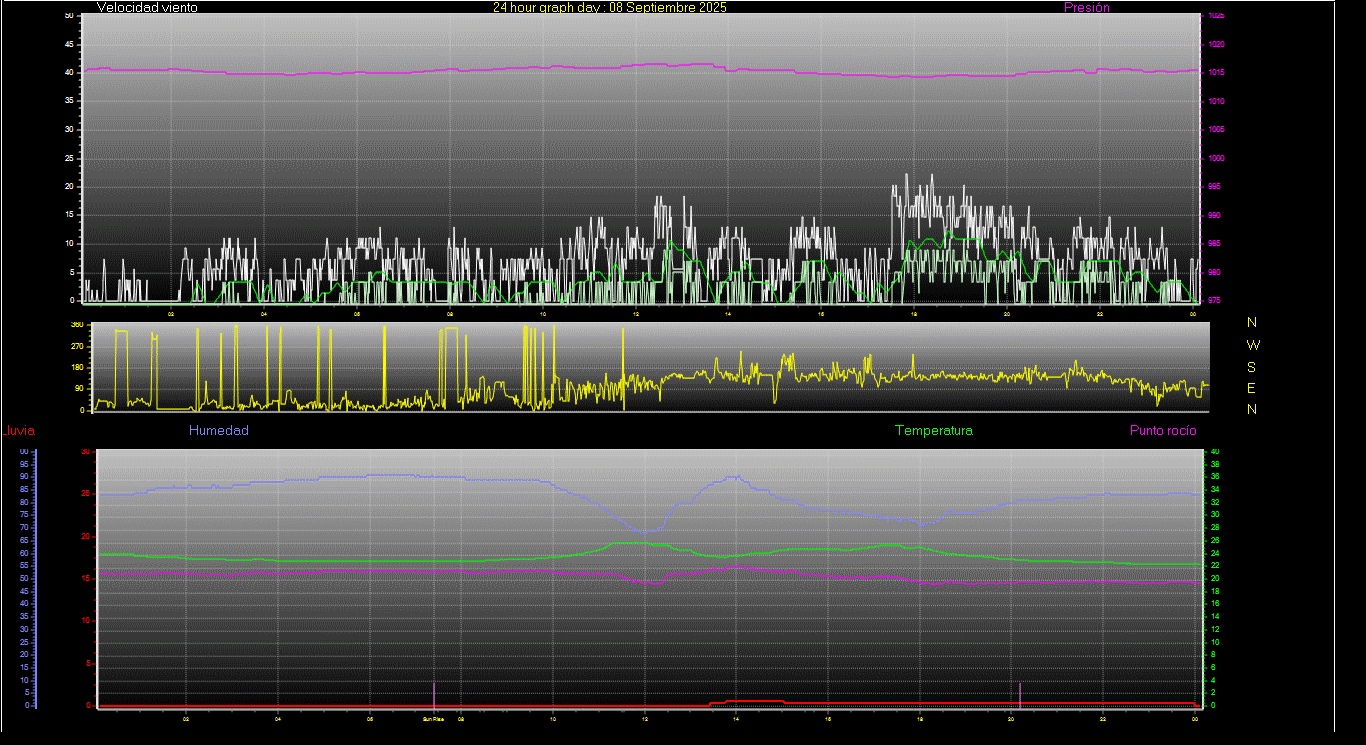Click the S compass letter beside wind direction
Screen dimensions: 1366x745
coord(1252,366)
